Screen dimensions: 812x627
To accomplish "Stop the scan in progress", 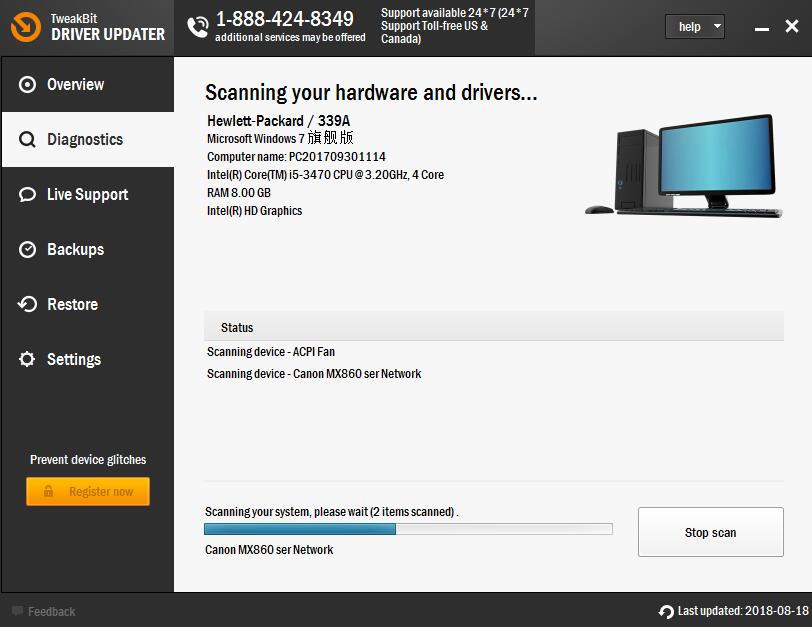I will pos(710,532).
